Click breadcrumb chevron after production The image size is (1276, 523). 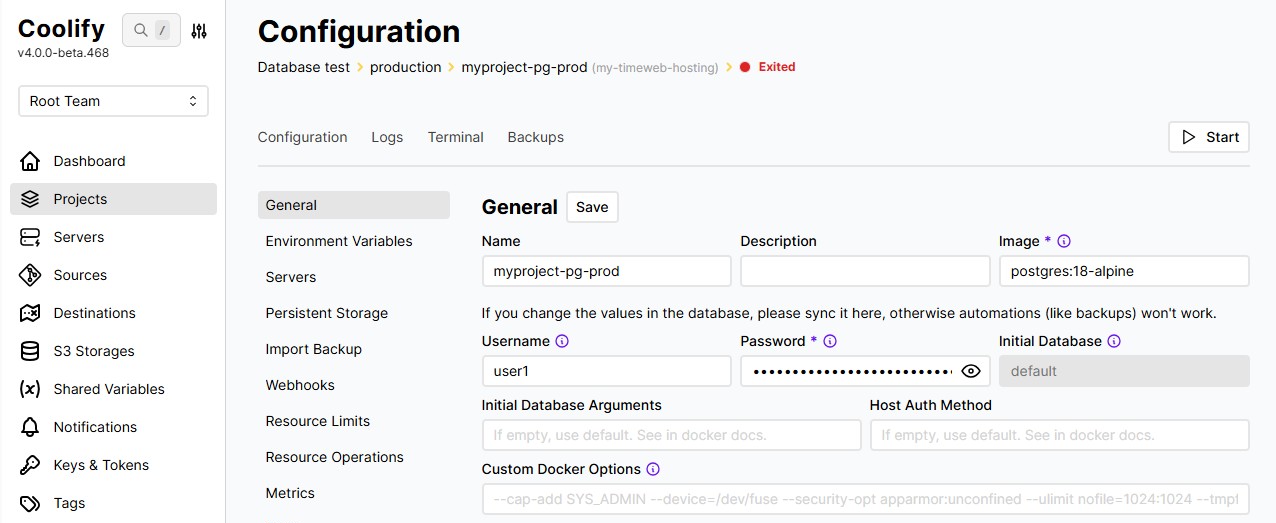451,67
